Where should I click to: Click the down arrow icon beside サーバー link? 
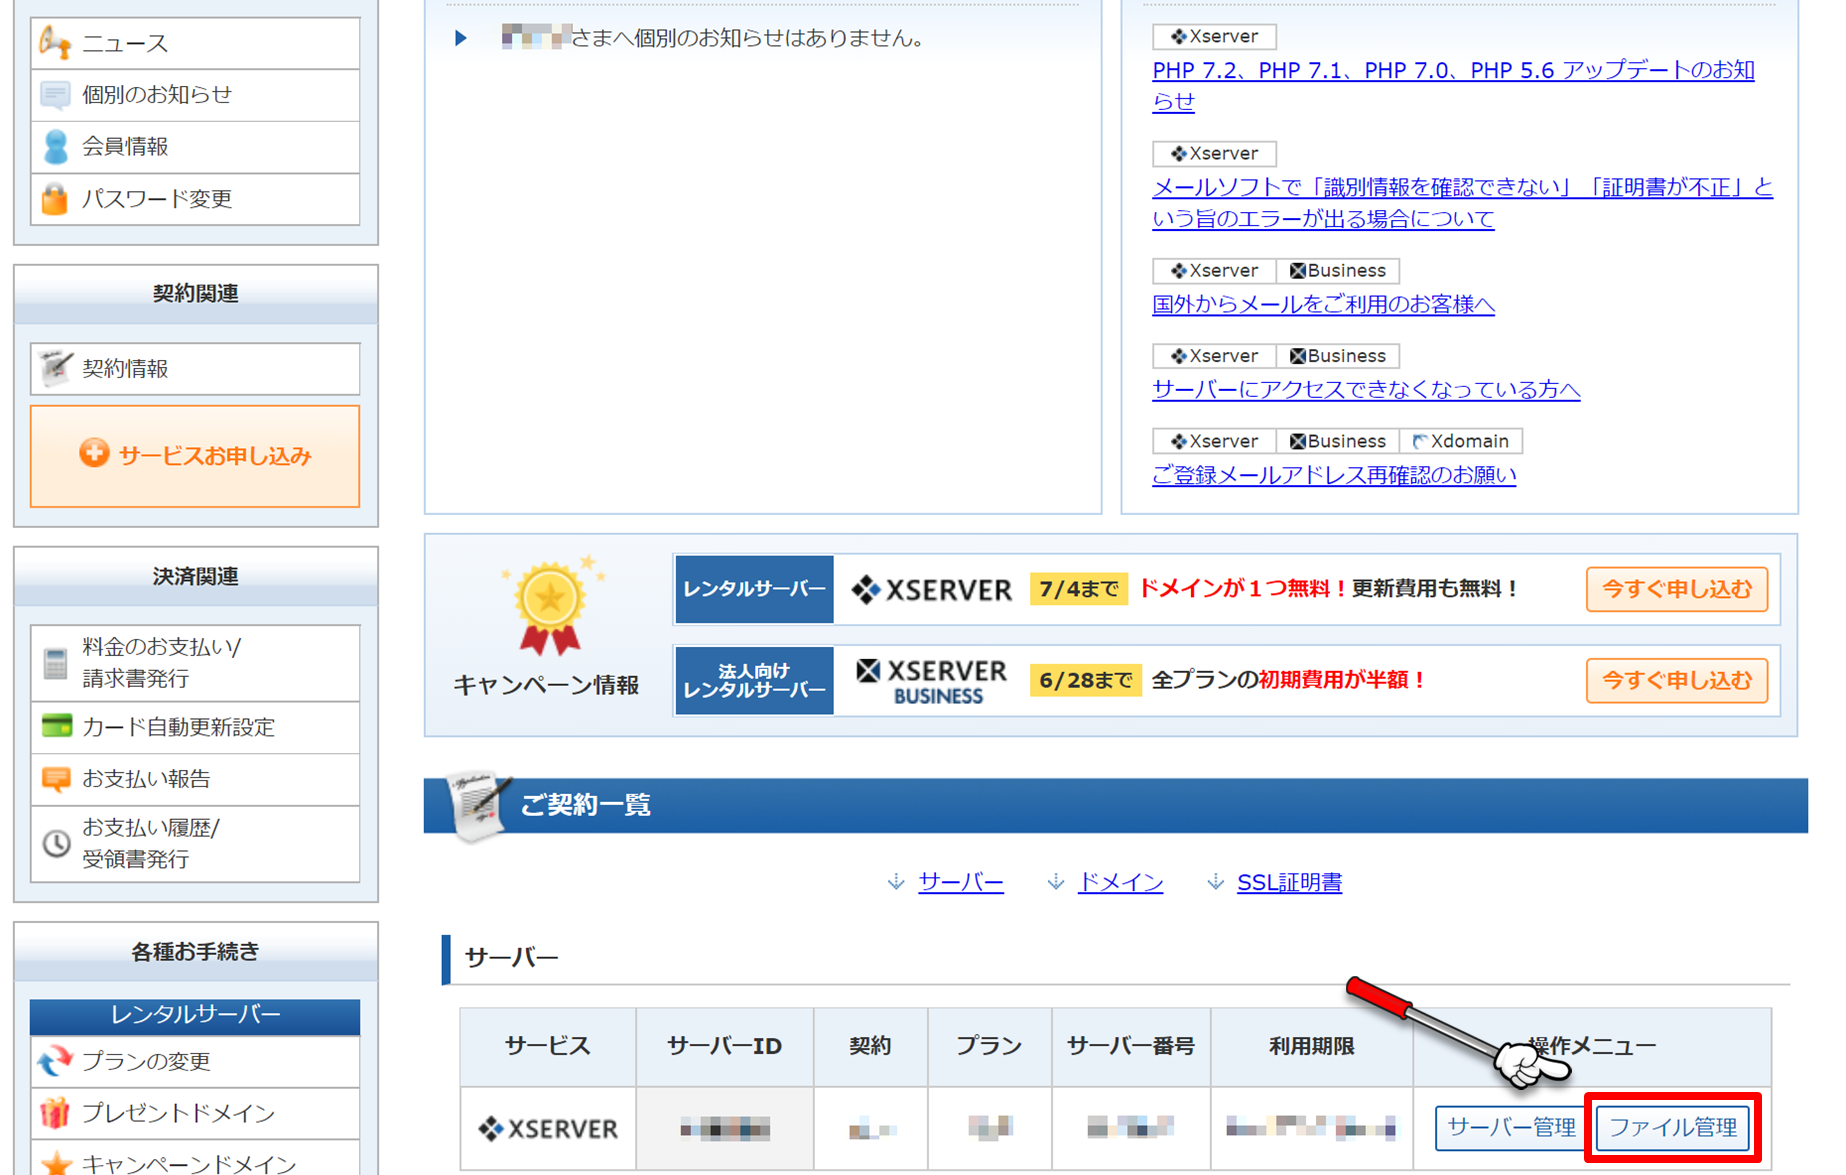[x=896, y=882]
